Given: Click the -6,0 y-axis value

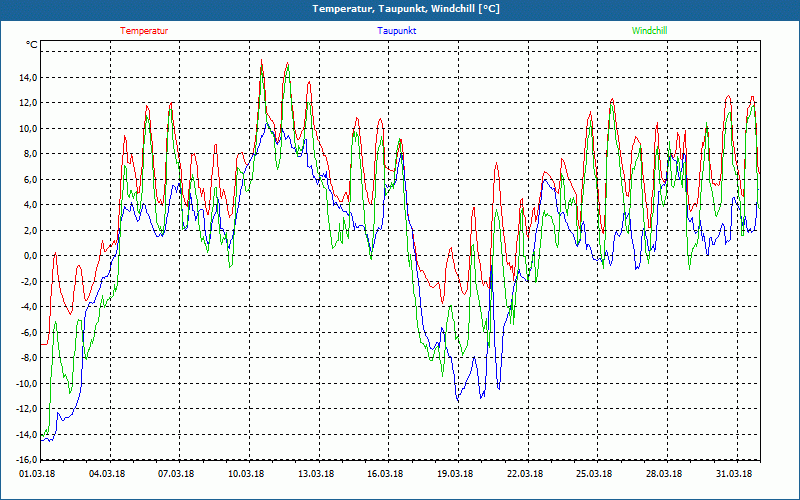Looking at the screenshot, I should [x=29, y=333].
